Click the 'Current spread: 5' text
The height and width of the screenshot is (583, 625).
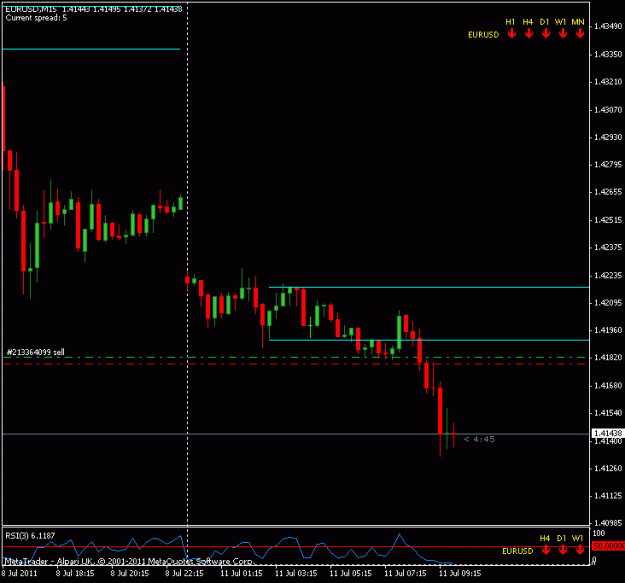(36, 18)
